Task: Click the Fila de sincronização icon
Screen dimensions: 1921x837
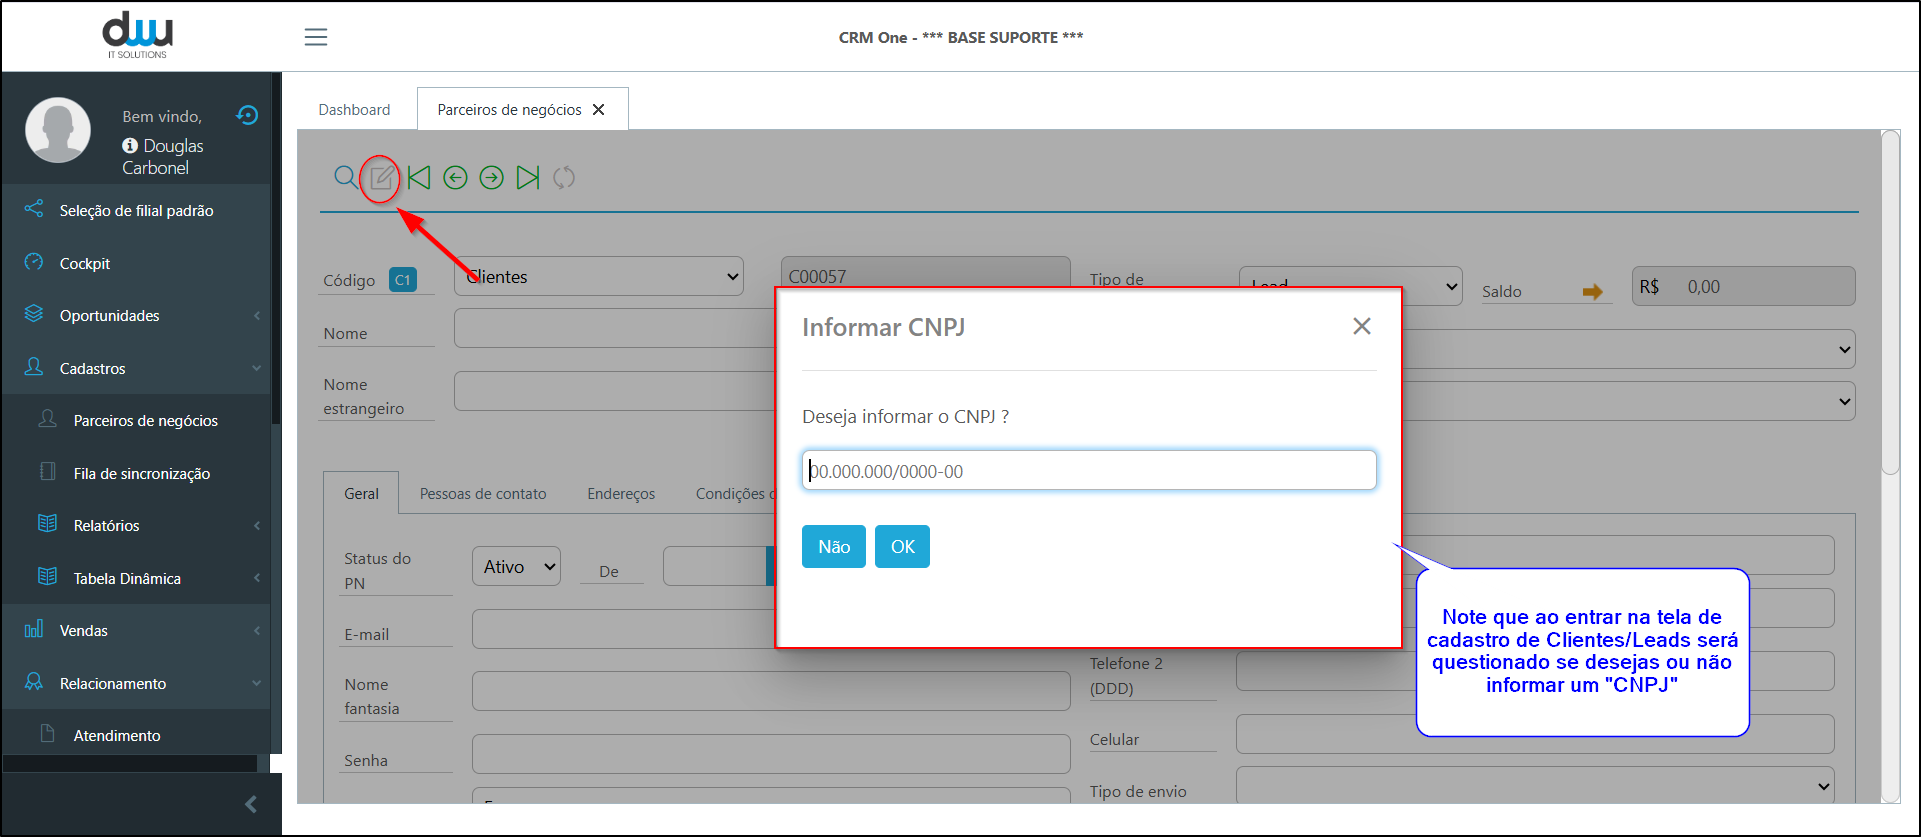Action: pyautogui.click(x=47, y=472)
